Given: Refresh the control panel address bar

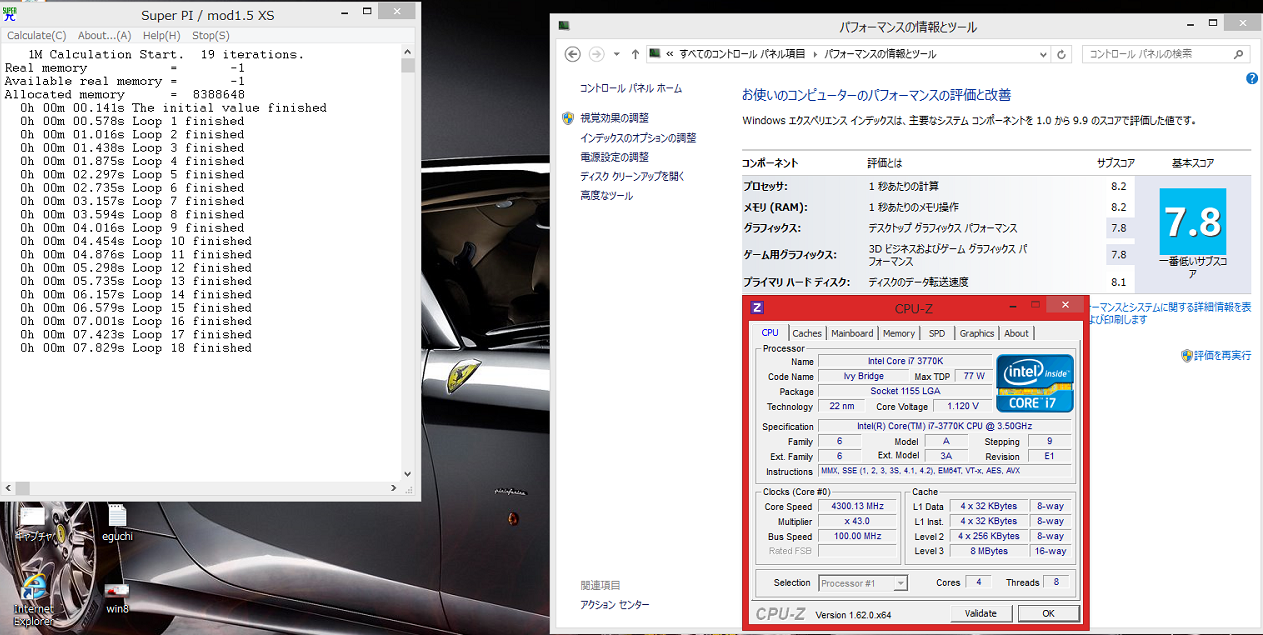Looking at the screenshot, I should [1061, 54].
